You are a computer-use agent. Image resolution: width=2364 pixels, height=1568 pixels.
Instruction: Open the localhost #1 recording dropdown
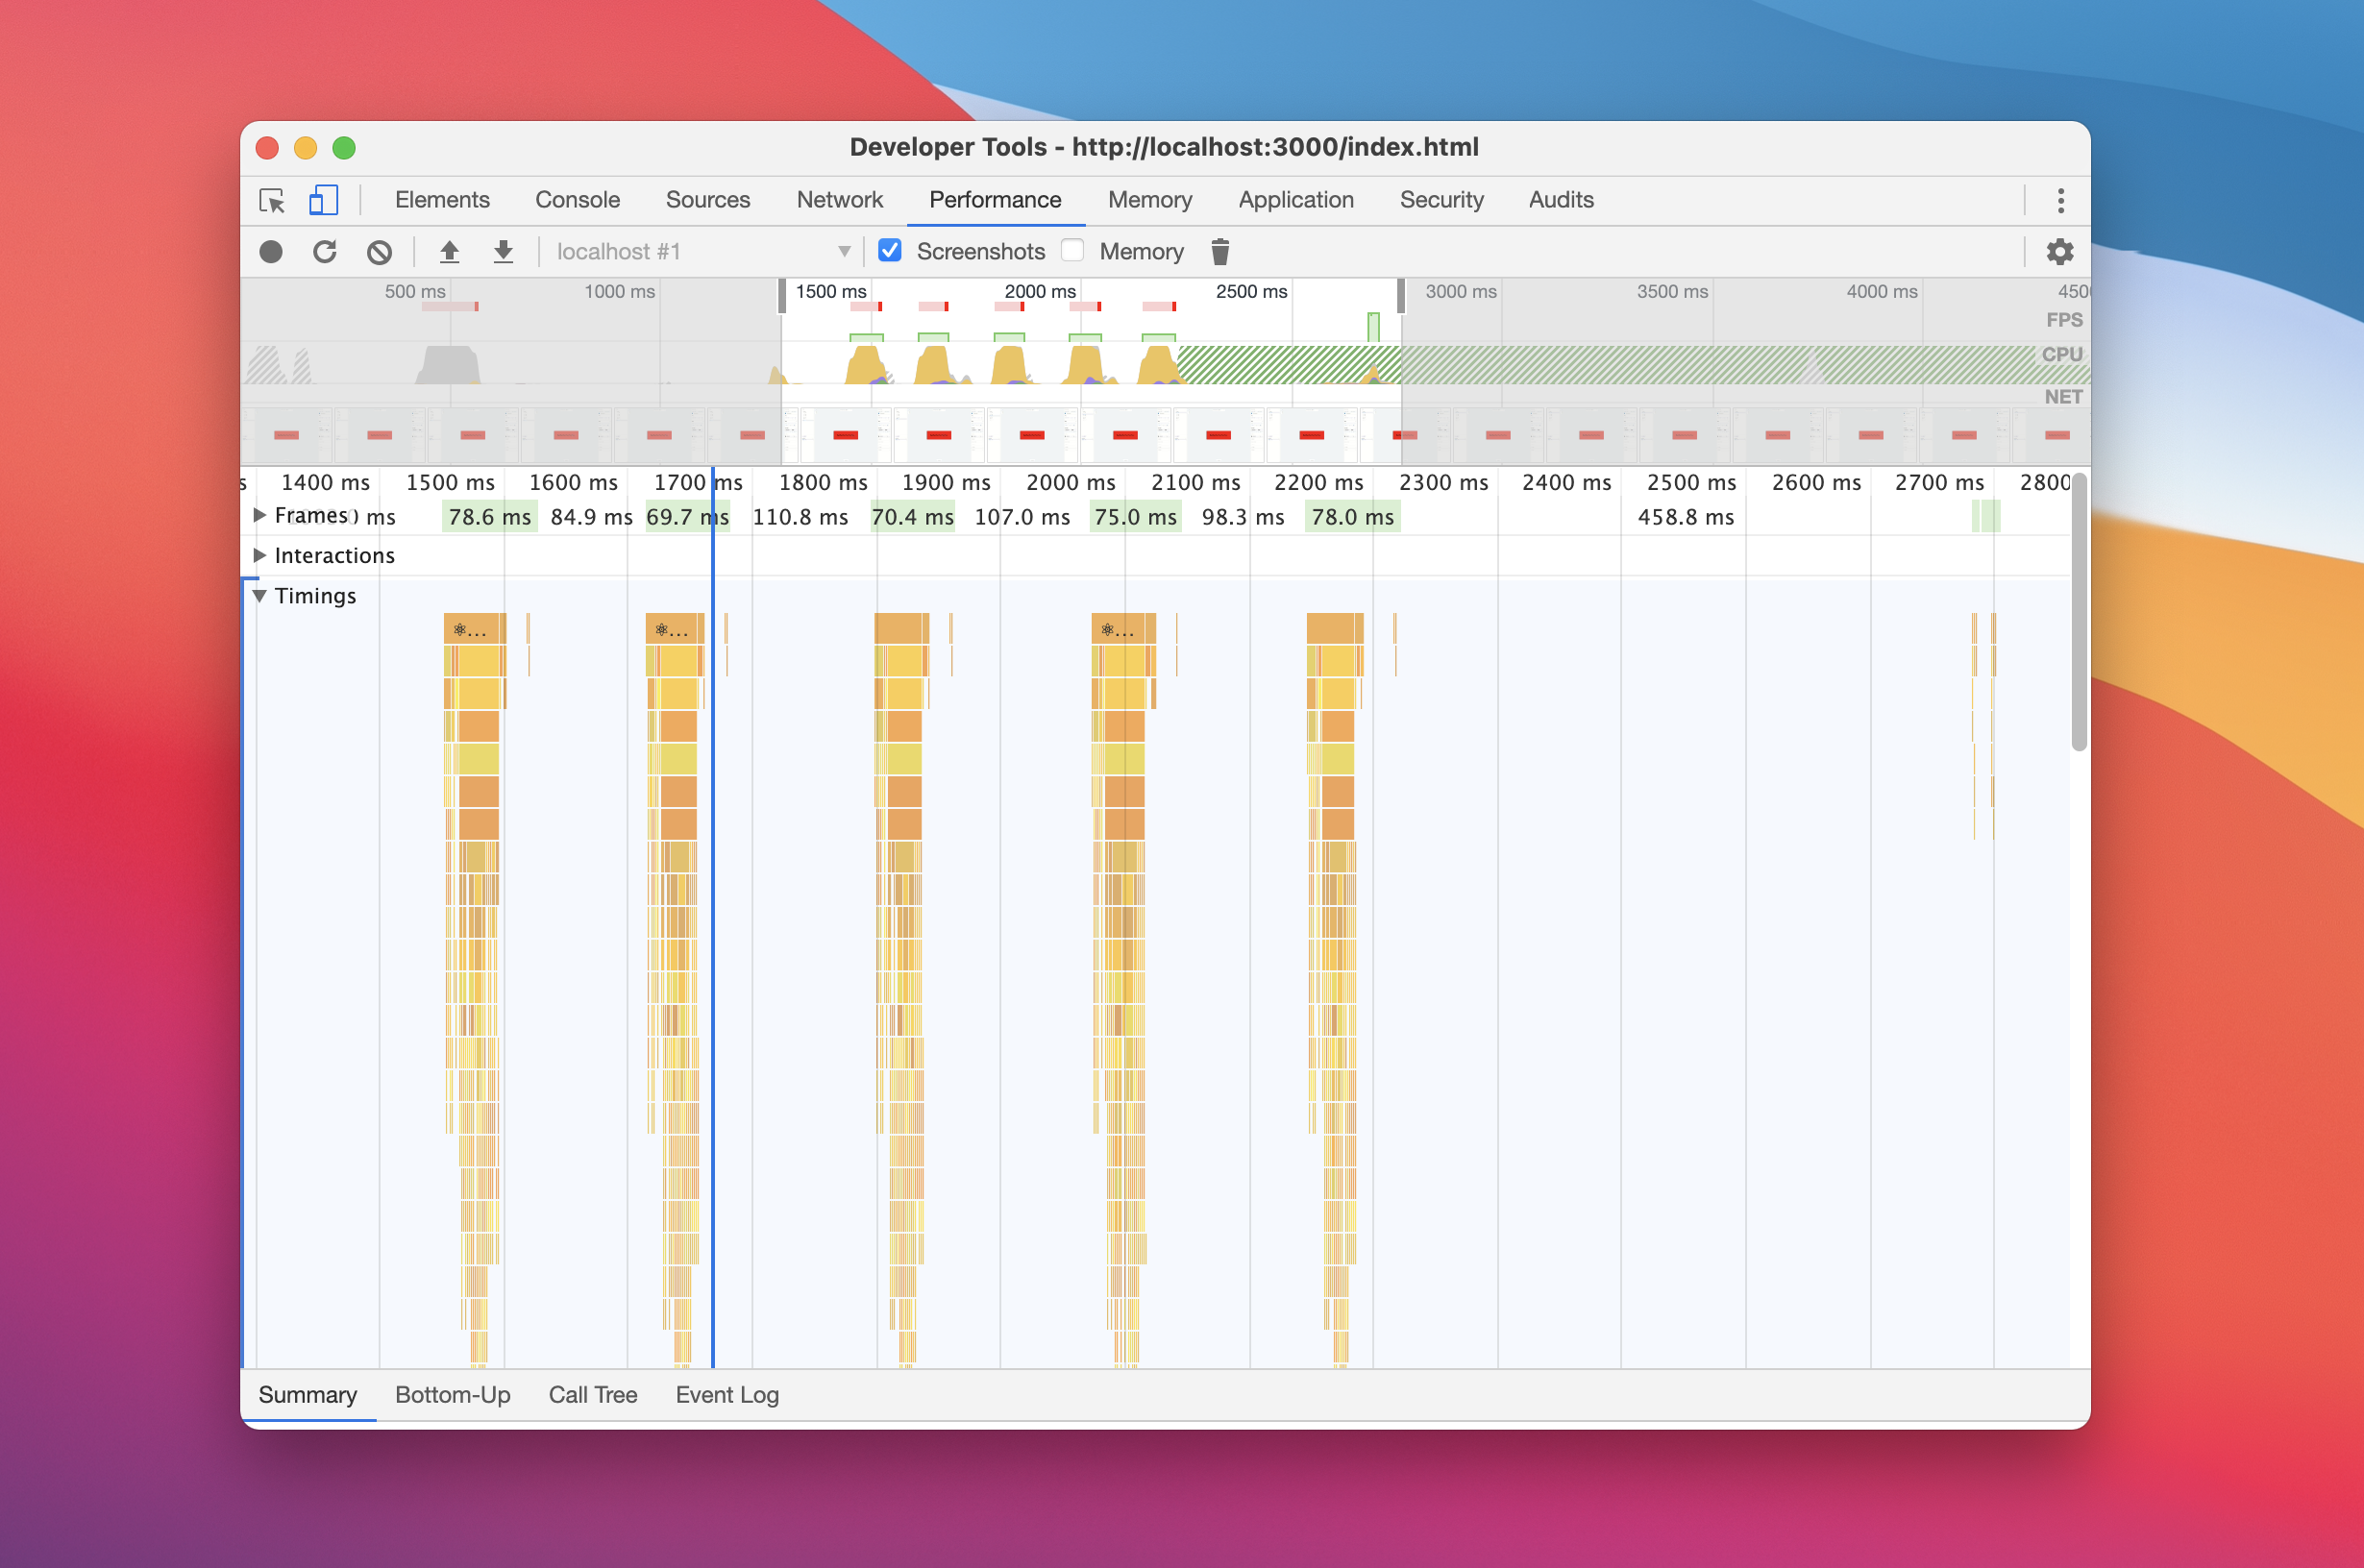tap(704, 252)
